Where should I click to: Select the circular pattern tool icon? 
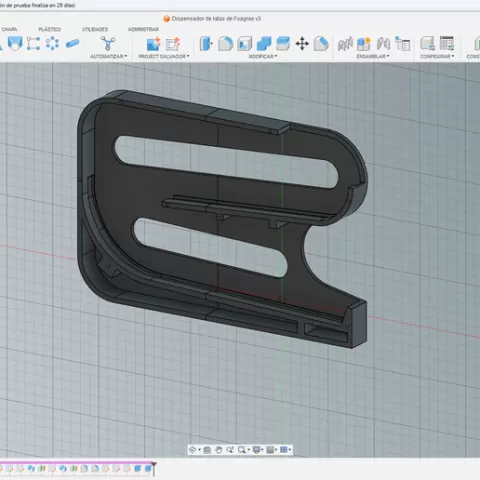click(52, 44)
